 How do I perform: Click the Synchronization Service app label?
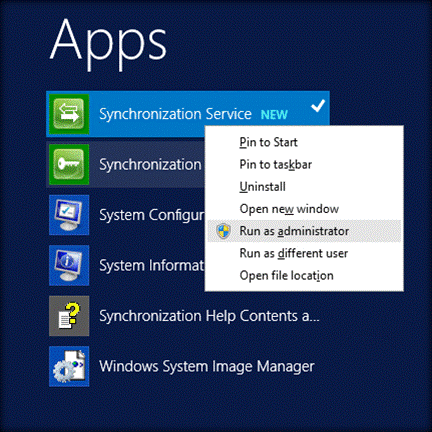click(175, 114)
